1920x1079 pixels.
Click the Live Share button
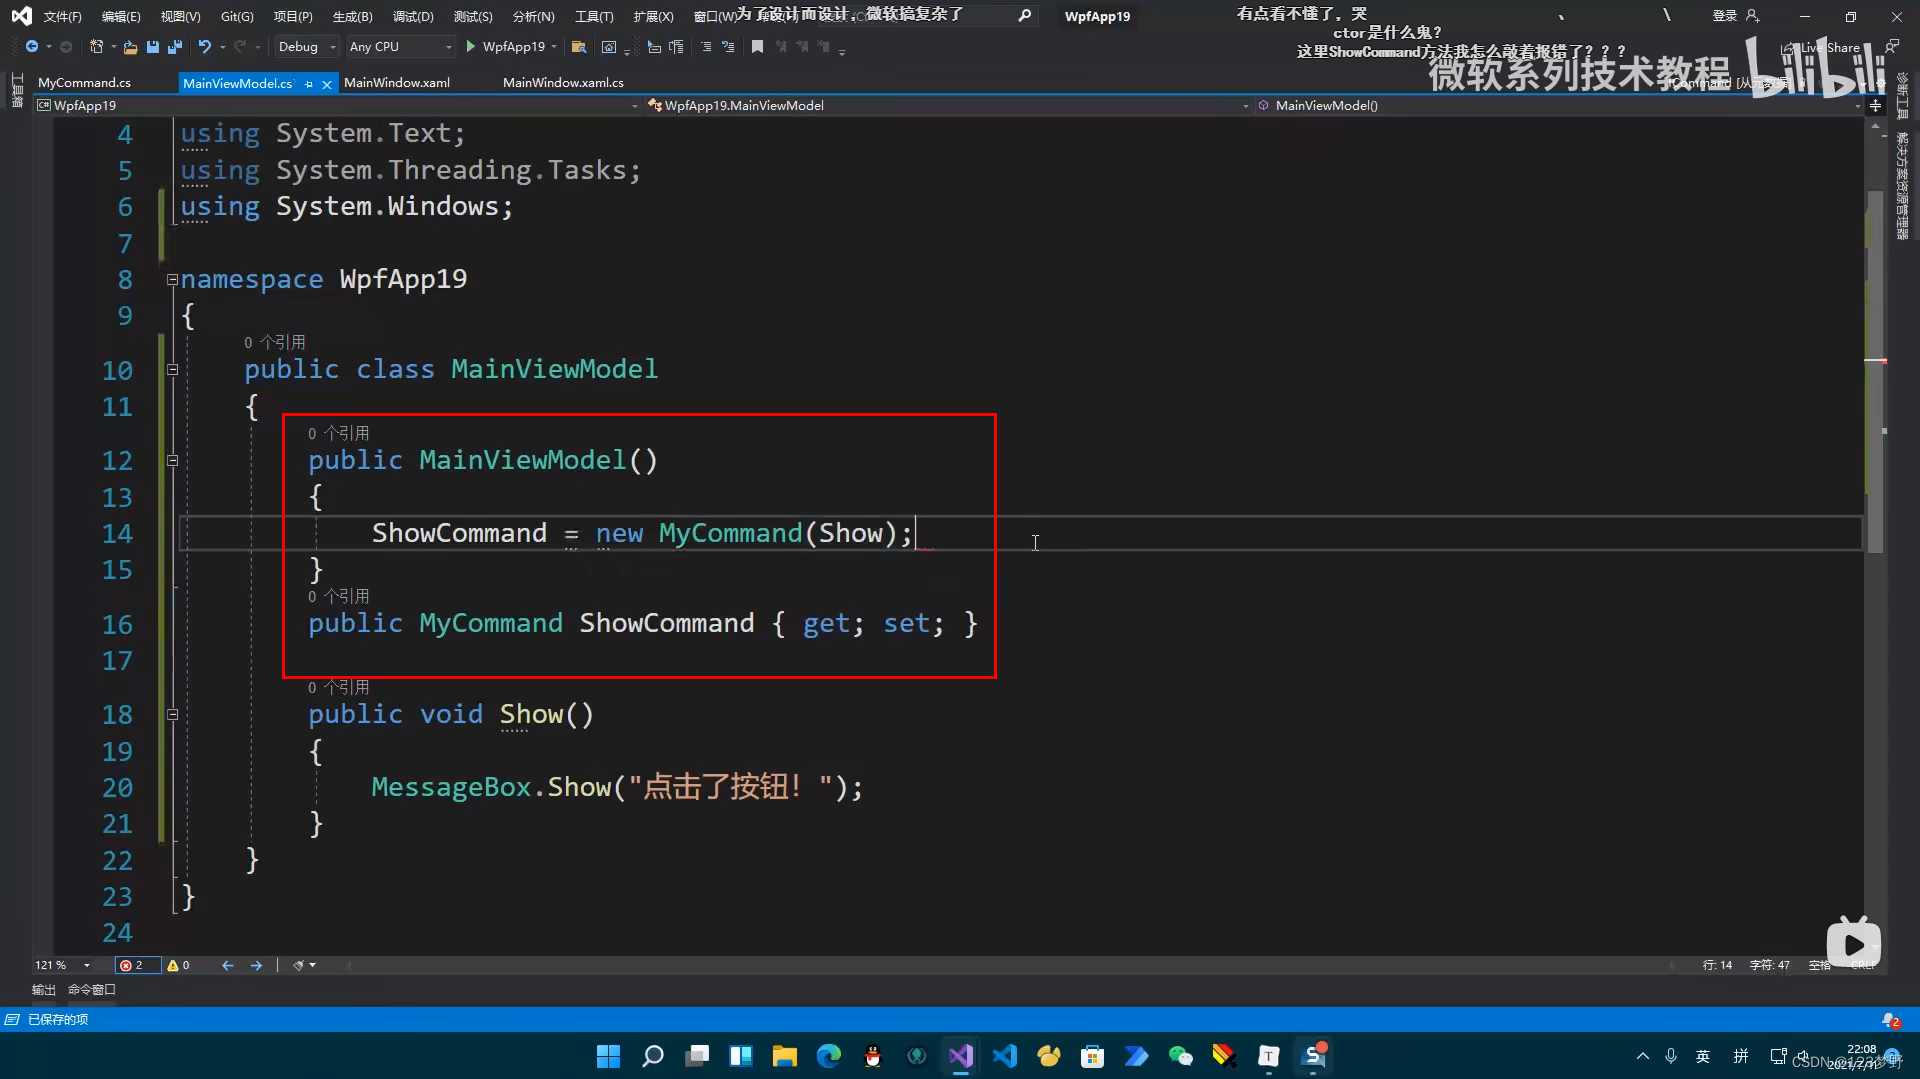click(x=1822, y=47)
